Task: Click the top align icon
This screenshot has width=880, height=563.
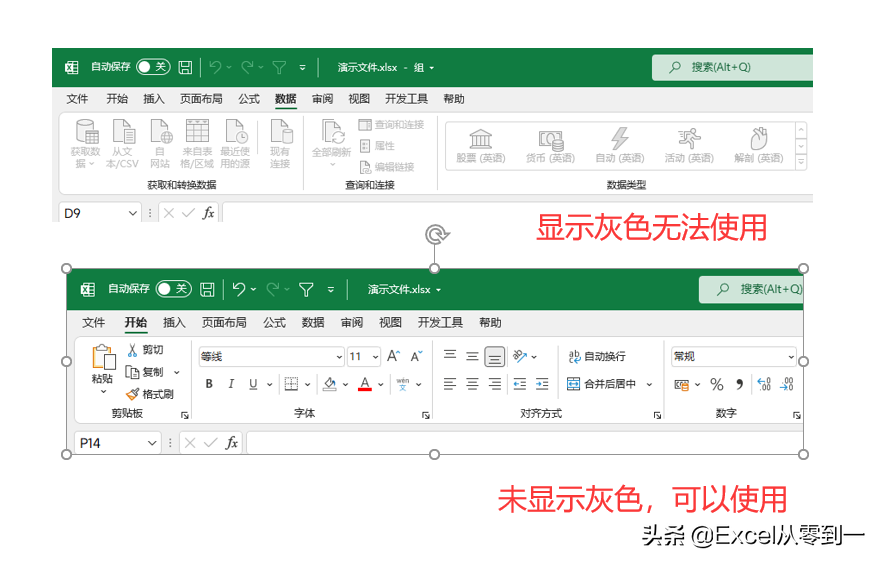Action: pos(450,356)
